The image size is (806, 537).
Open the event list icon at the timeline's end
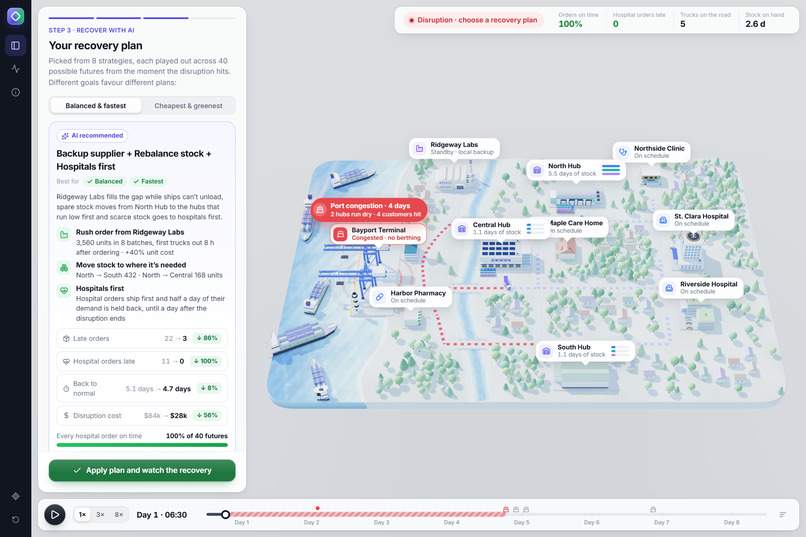click(782, 514)
